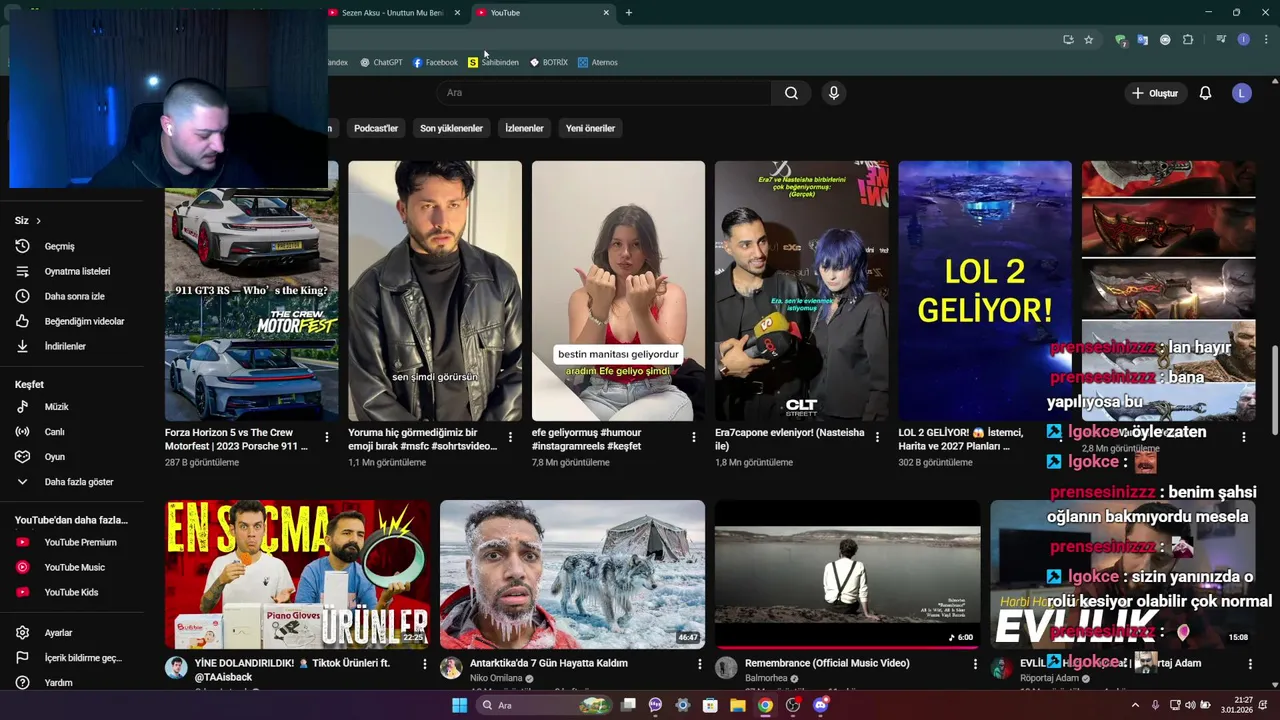
Task: Open YouTube Music link
Action: [x=72, y=567]
